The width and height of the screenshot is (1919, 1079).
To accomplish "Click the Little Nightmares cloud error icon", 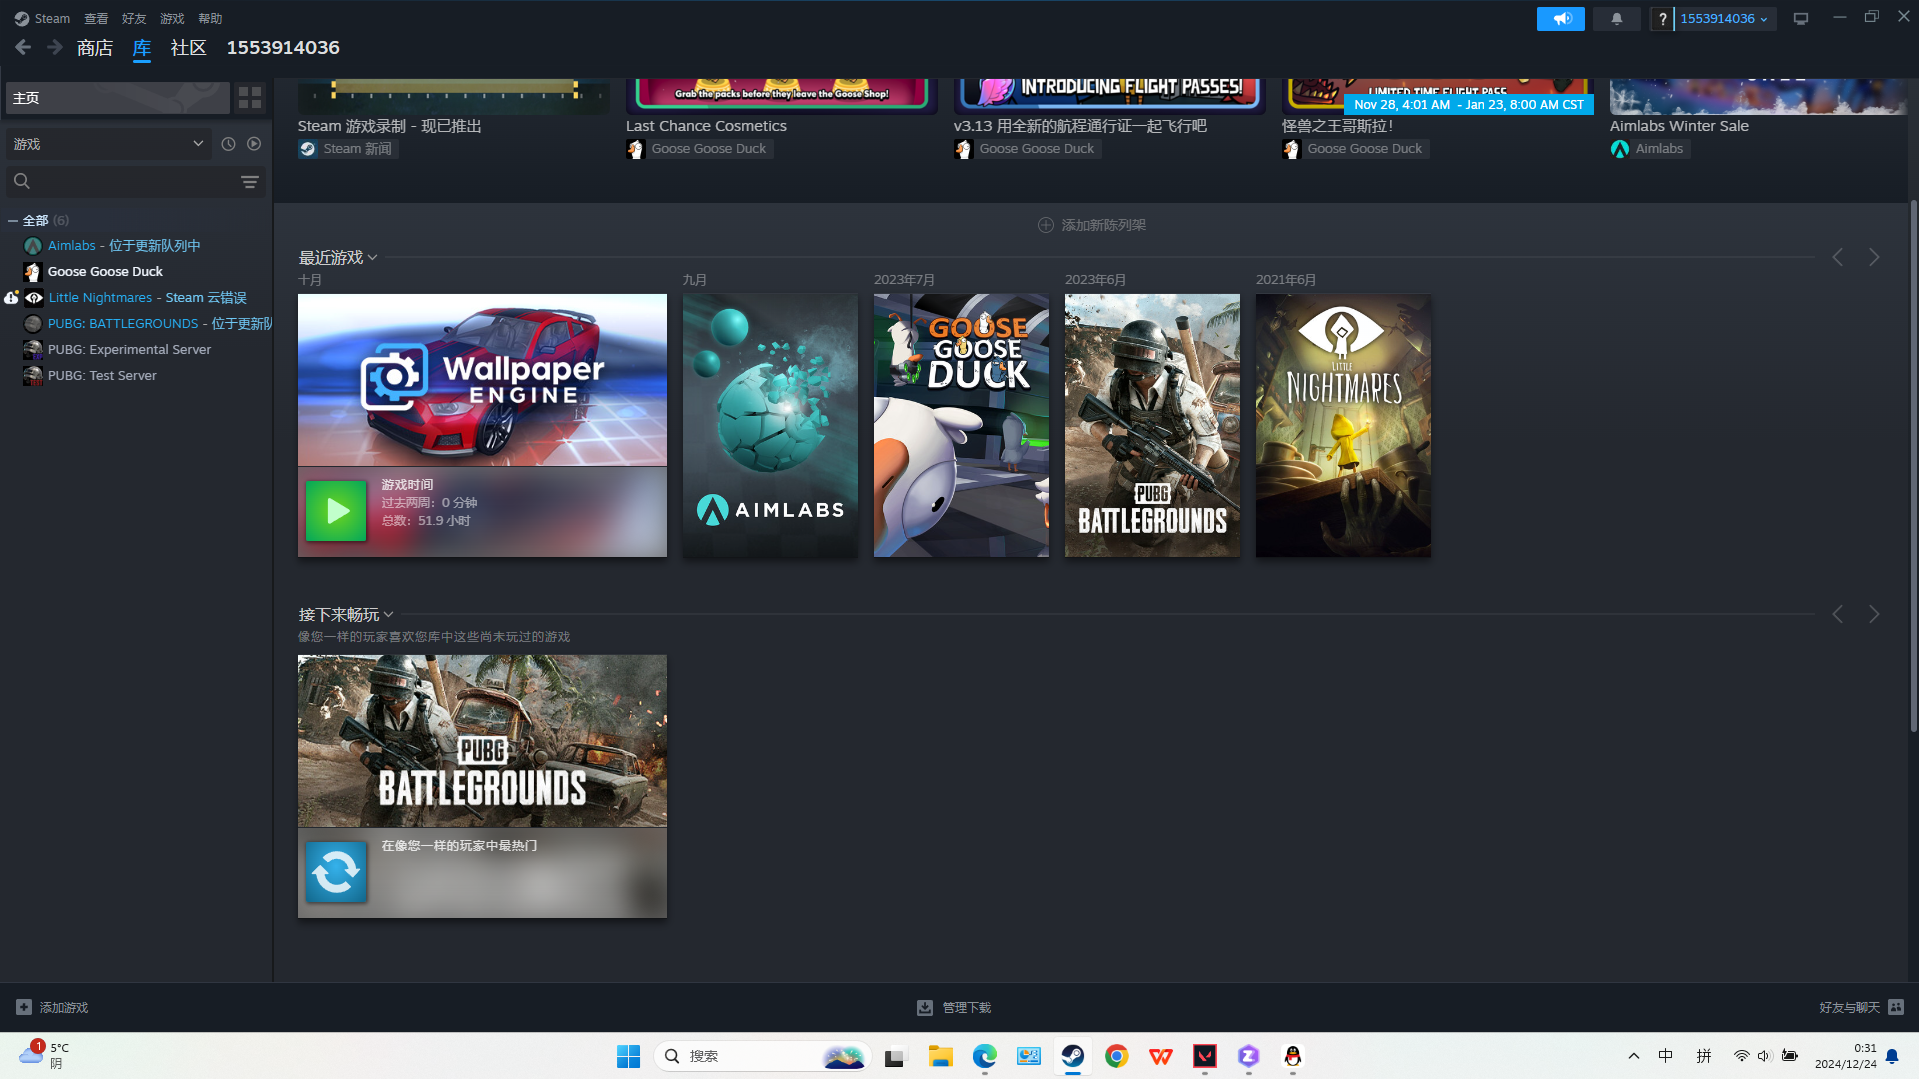I will (11, 297).
